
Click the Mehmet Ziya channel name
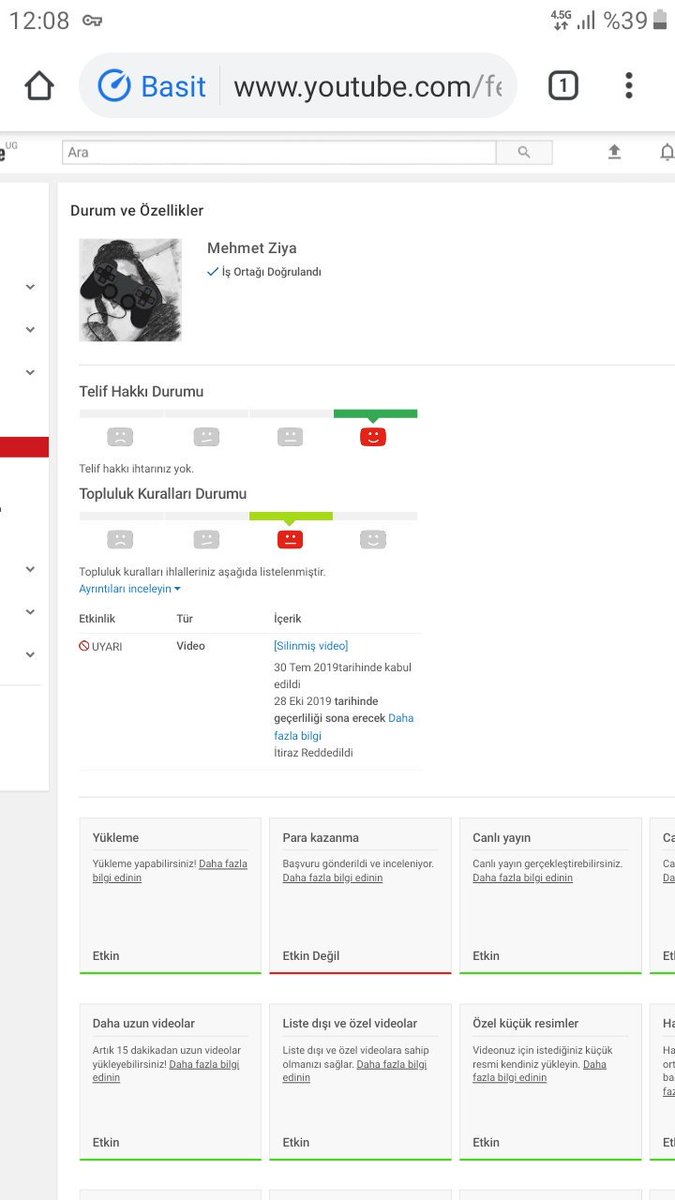click(x=252, y=248)
